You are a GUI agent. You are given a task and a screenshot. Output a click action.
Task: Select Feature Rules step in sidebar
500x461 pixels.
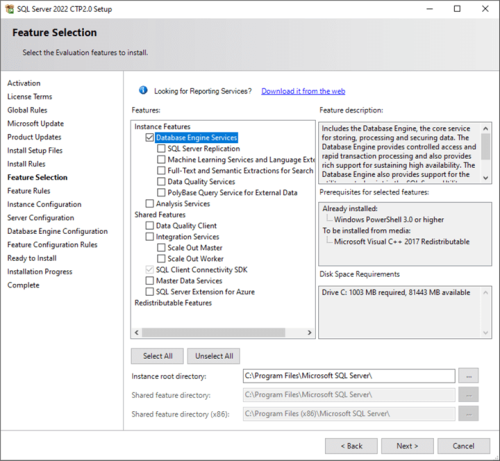click(29, 191)
